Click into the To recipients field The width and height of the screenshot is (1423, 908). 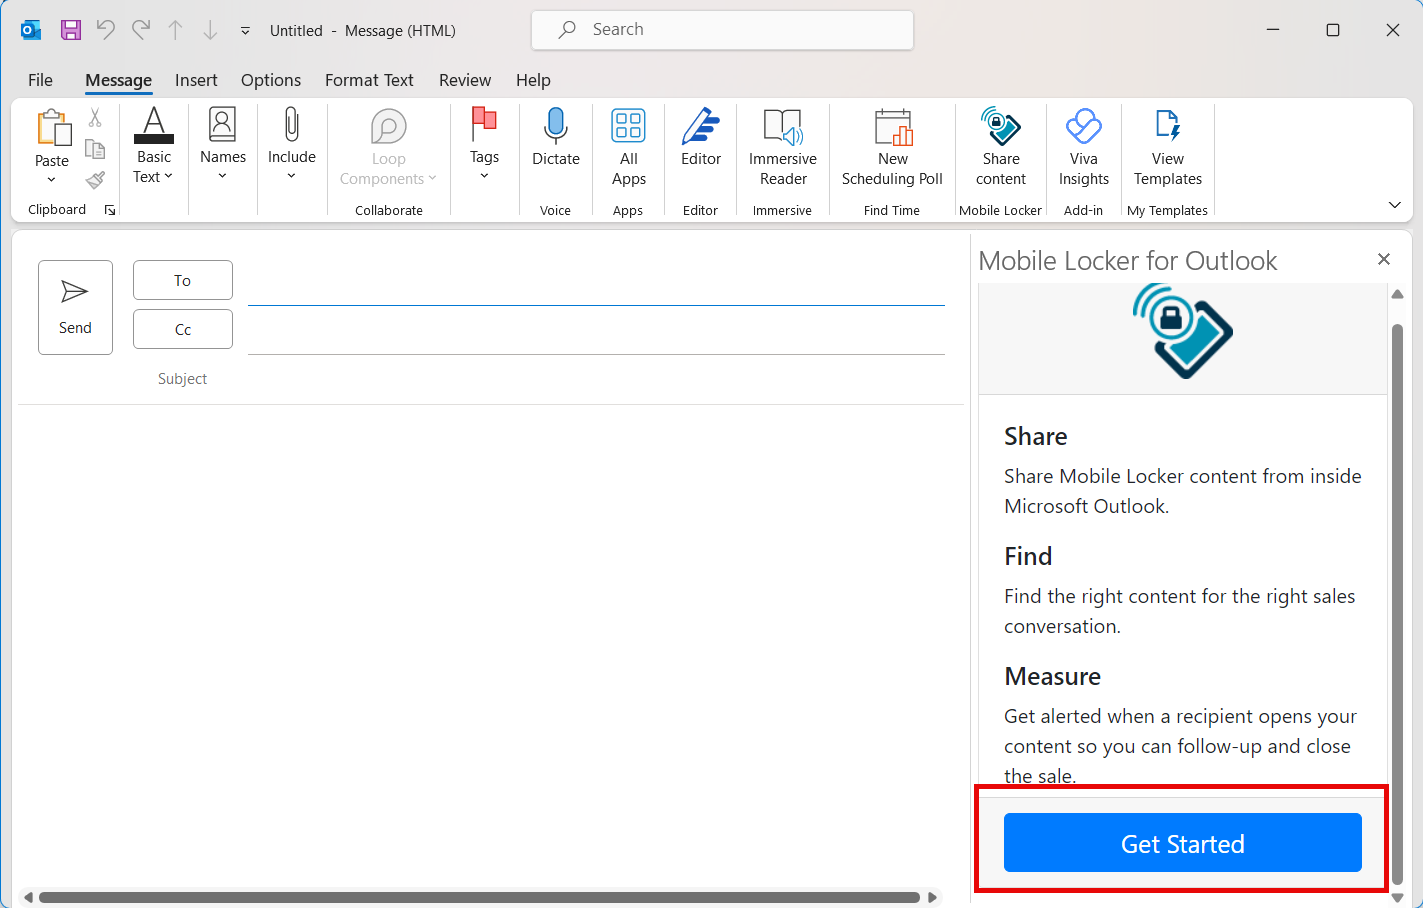tap(596, 284)
